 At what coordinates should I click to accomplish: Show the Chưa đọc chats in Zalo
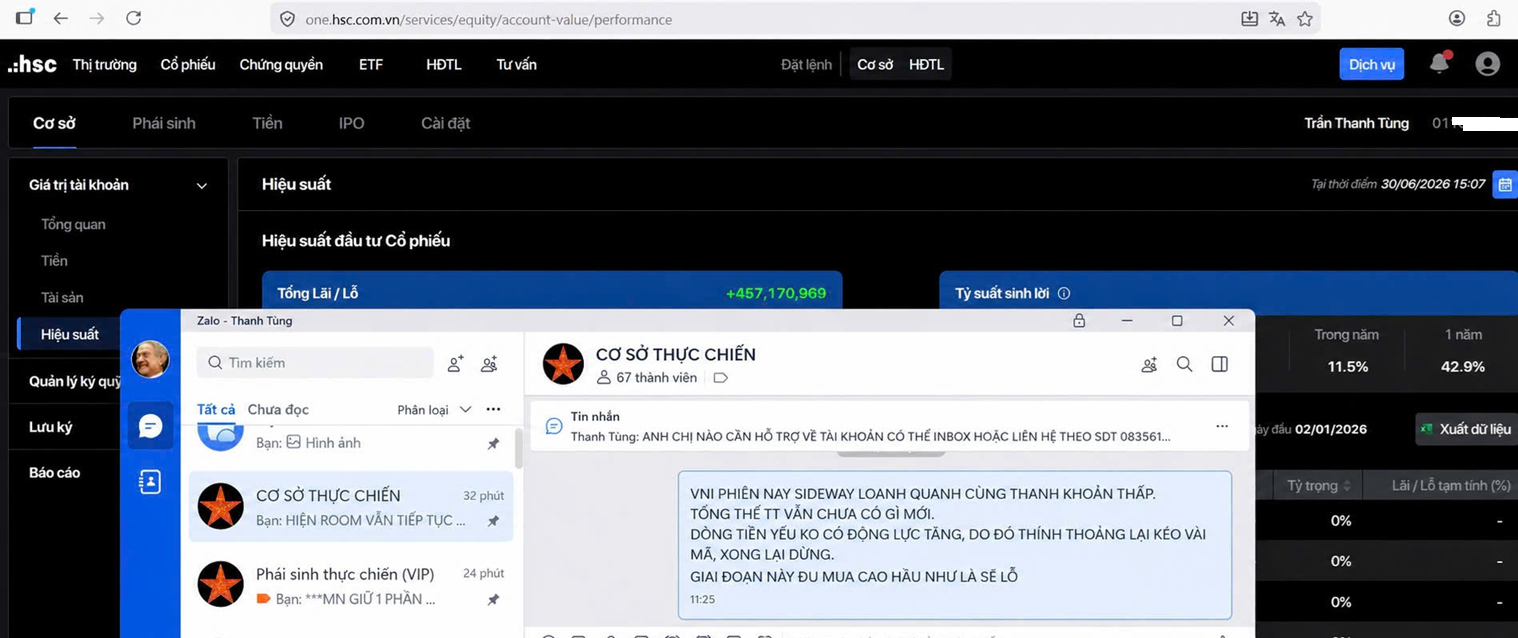pos(278,409)
